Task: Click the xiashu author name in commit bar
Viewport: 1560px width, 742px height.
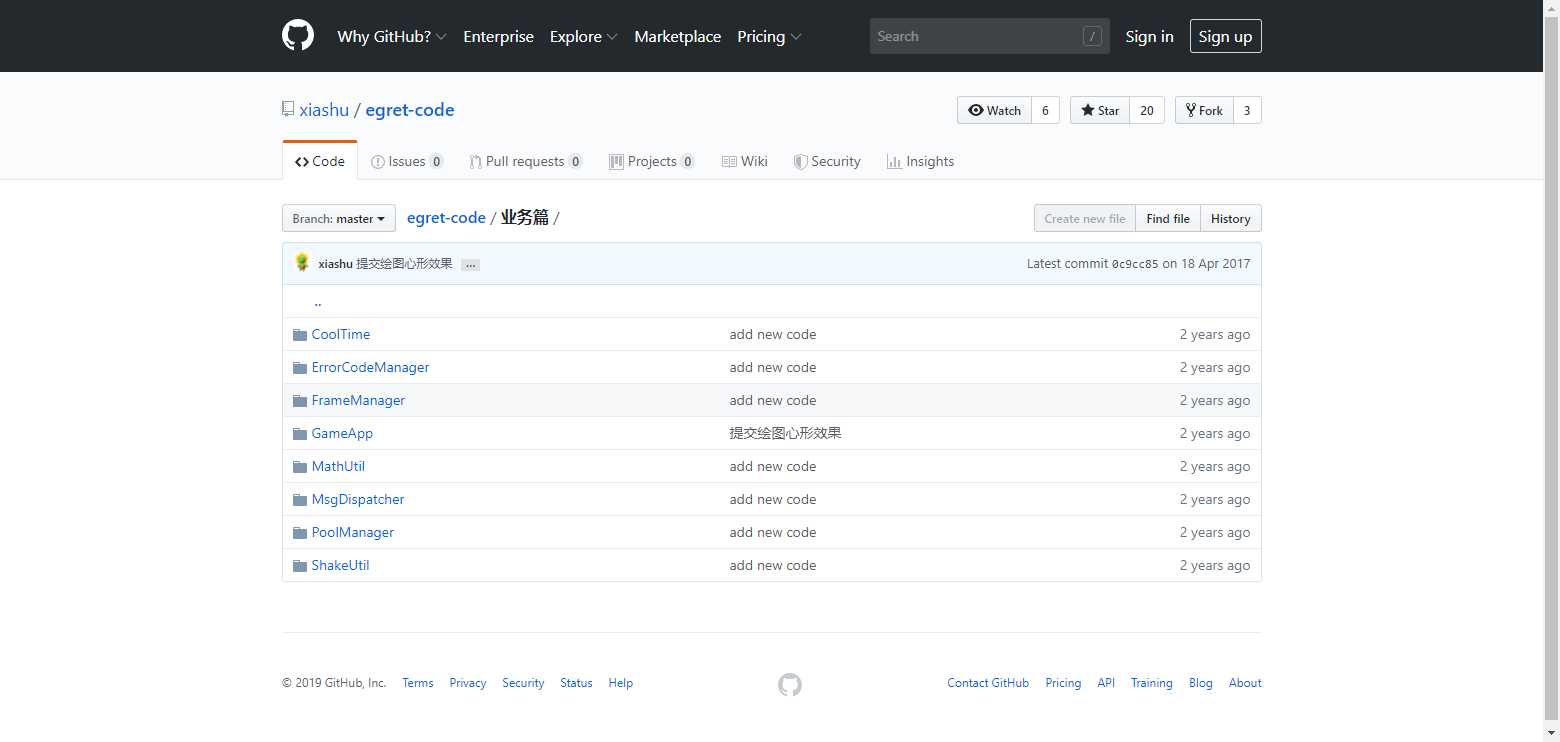Action: point(335,264)
